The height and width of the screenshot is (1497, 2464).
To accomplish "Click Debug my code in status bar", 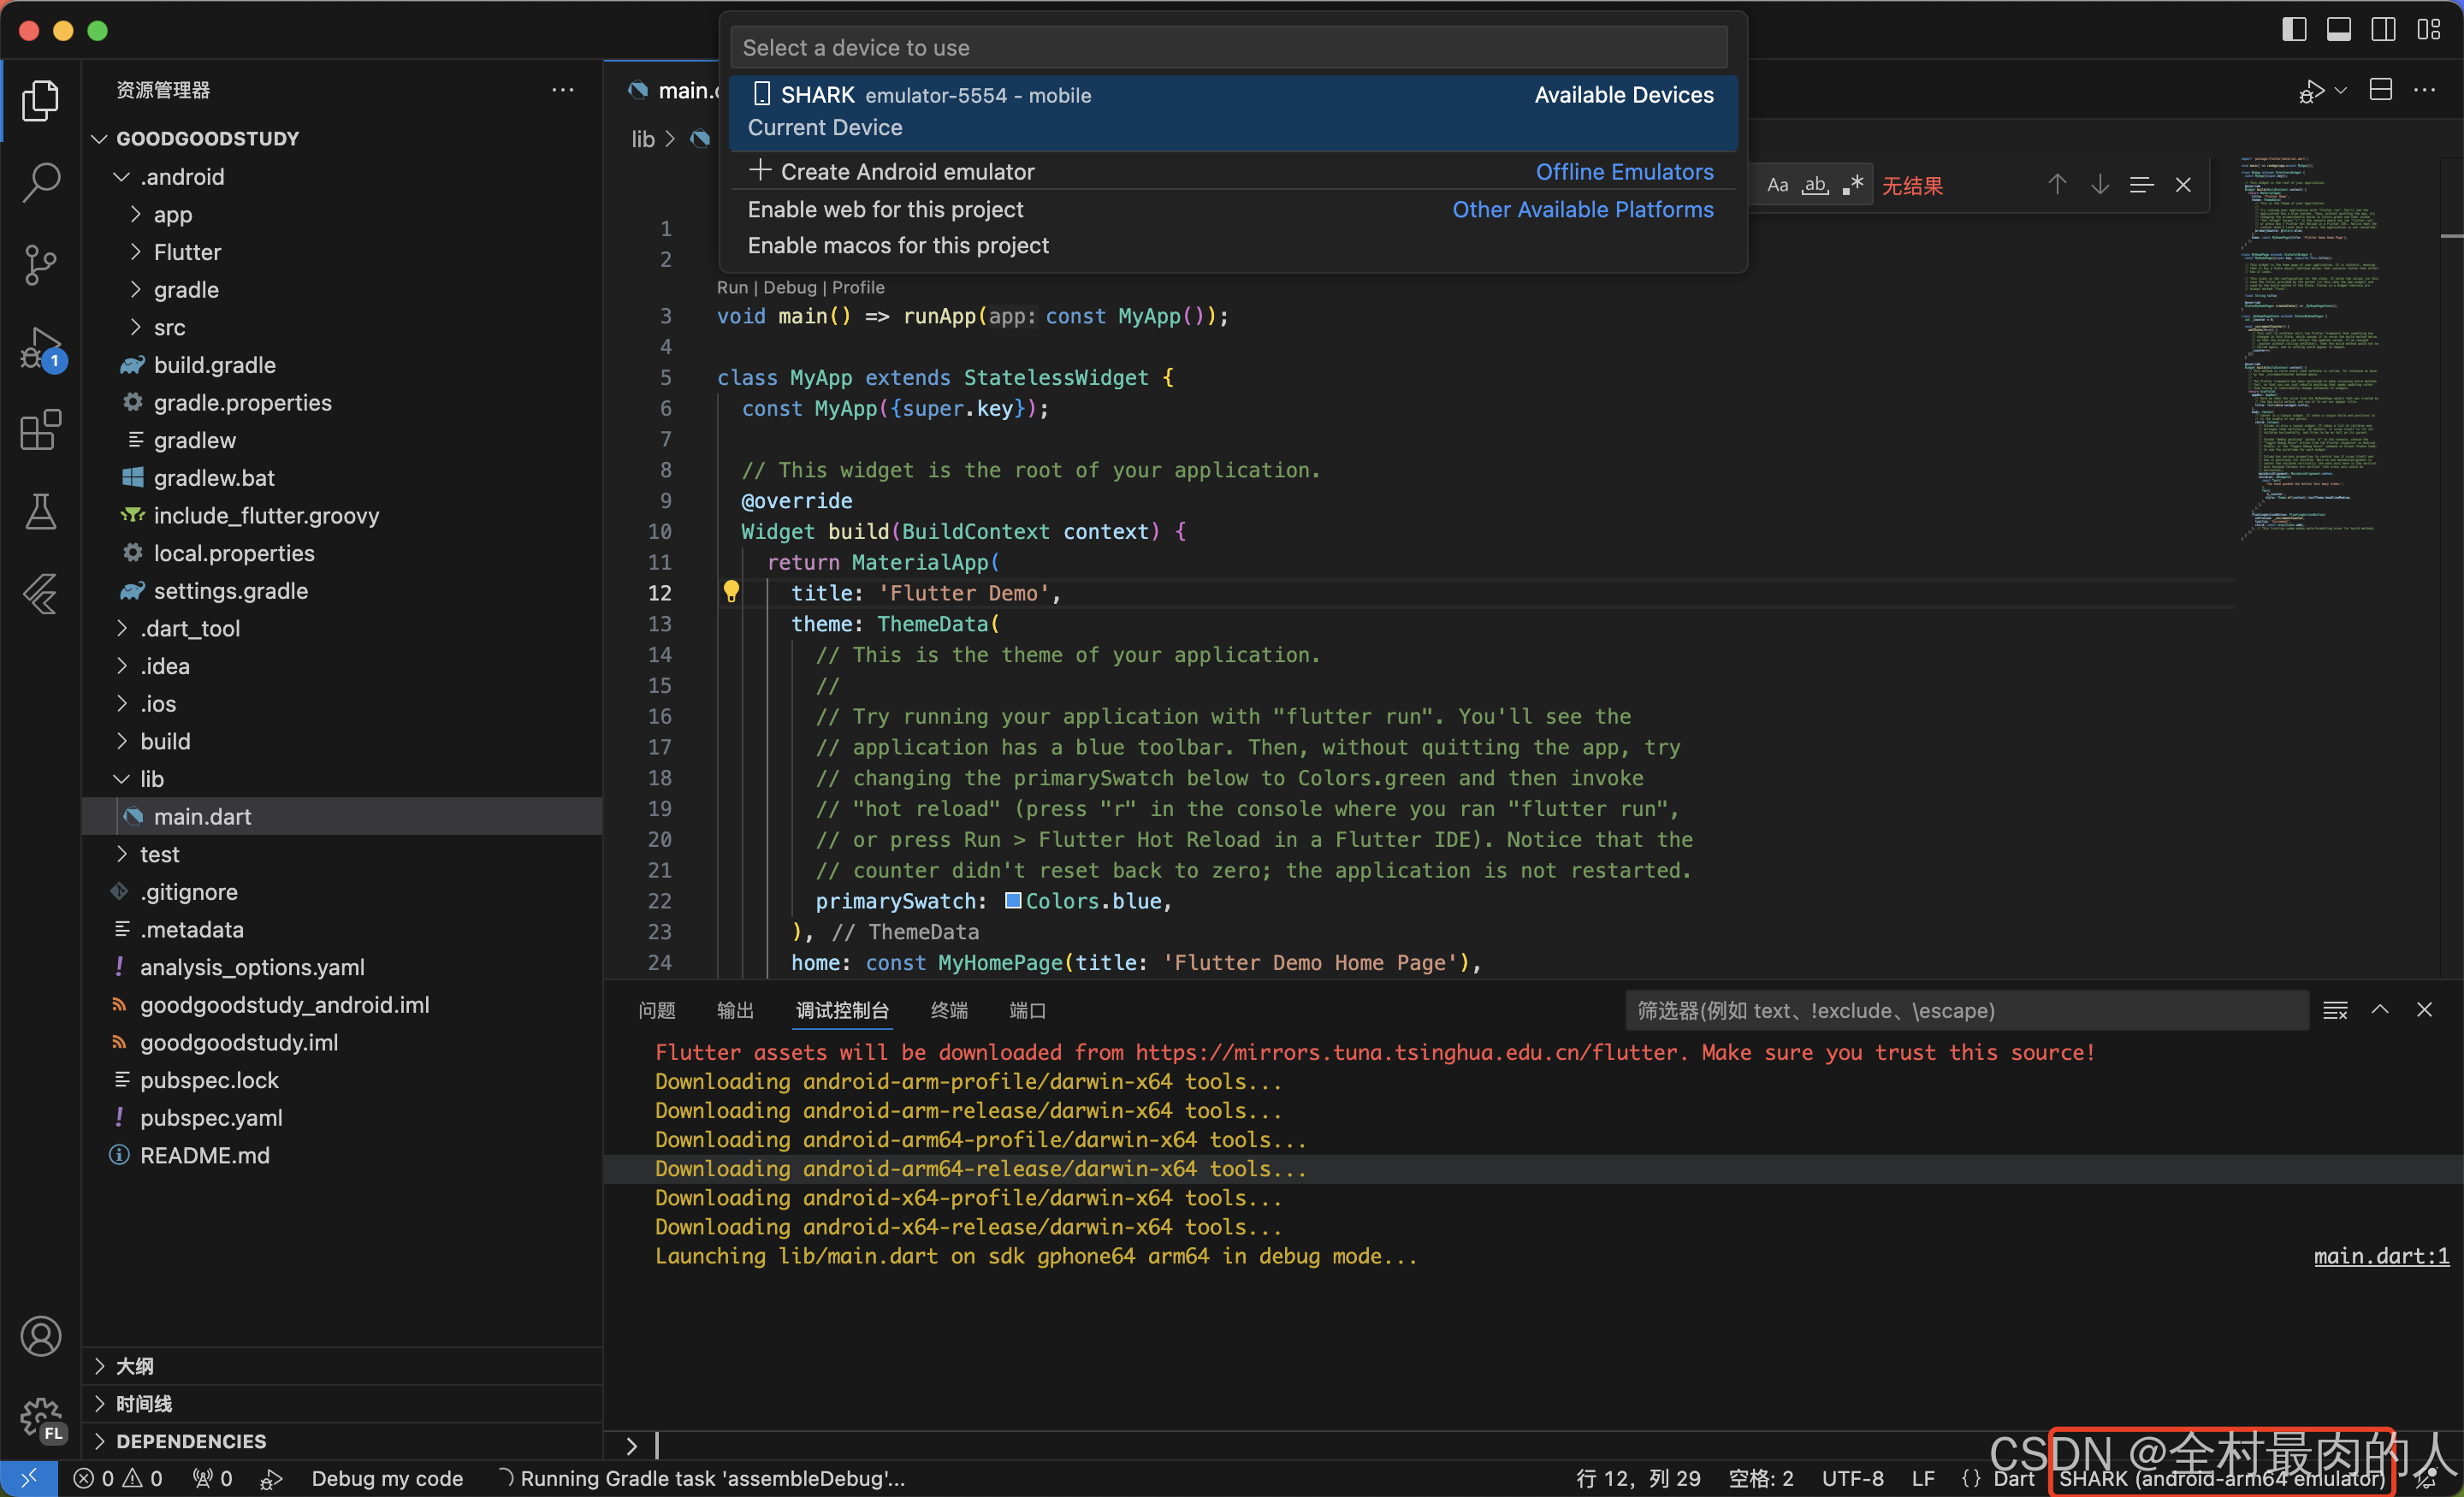I will click(x=387, y=1478).
